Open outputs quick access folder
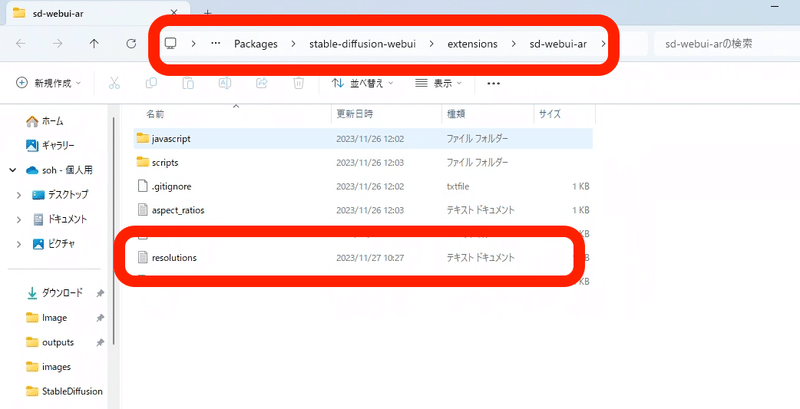 50,342
